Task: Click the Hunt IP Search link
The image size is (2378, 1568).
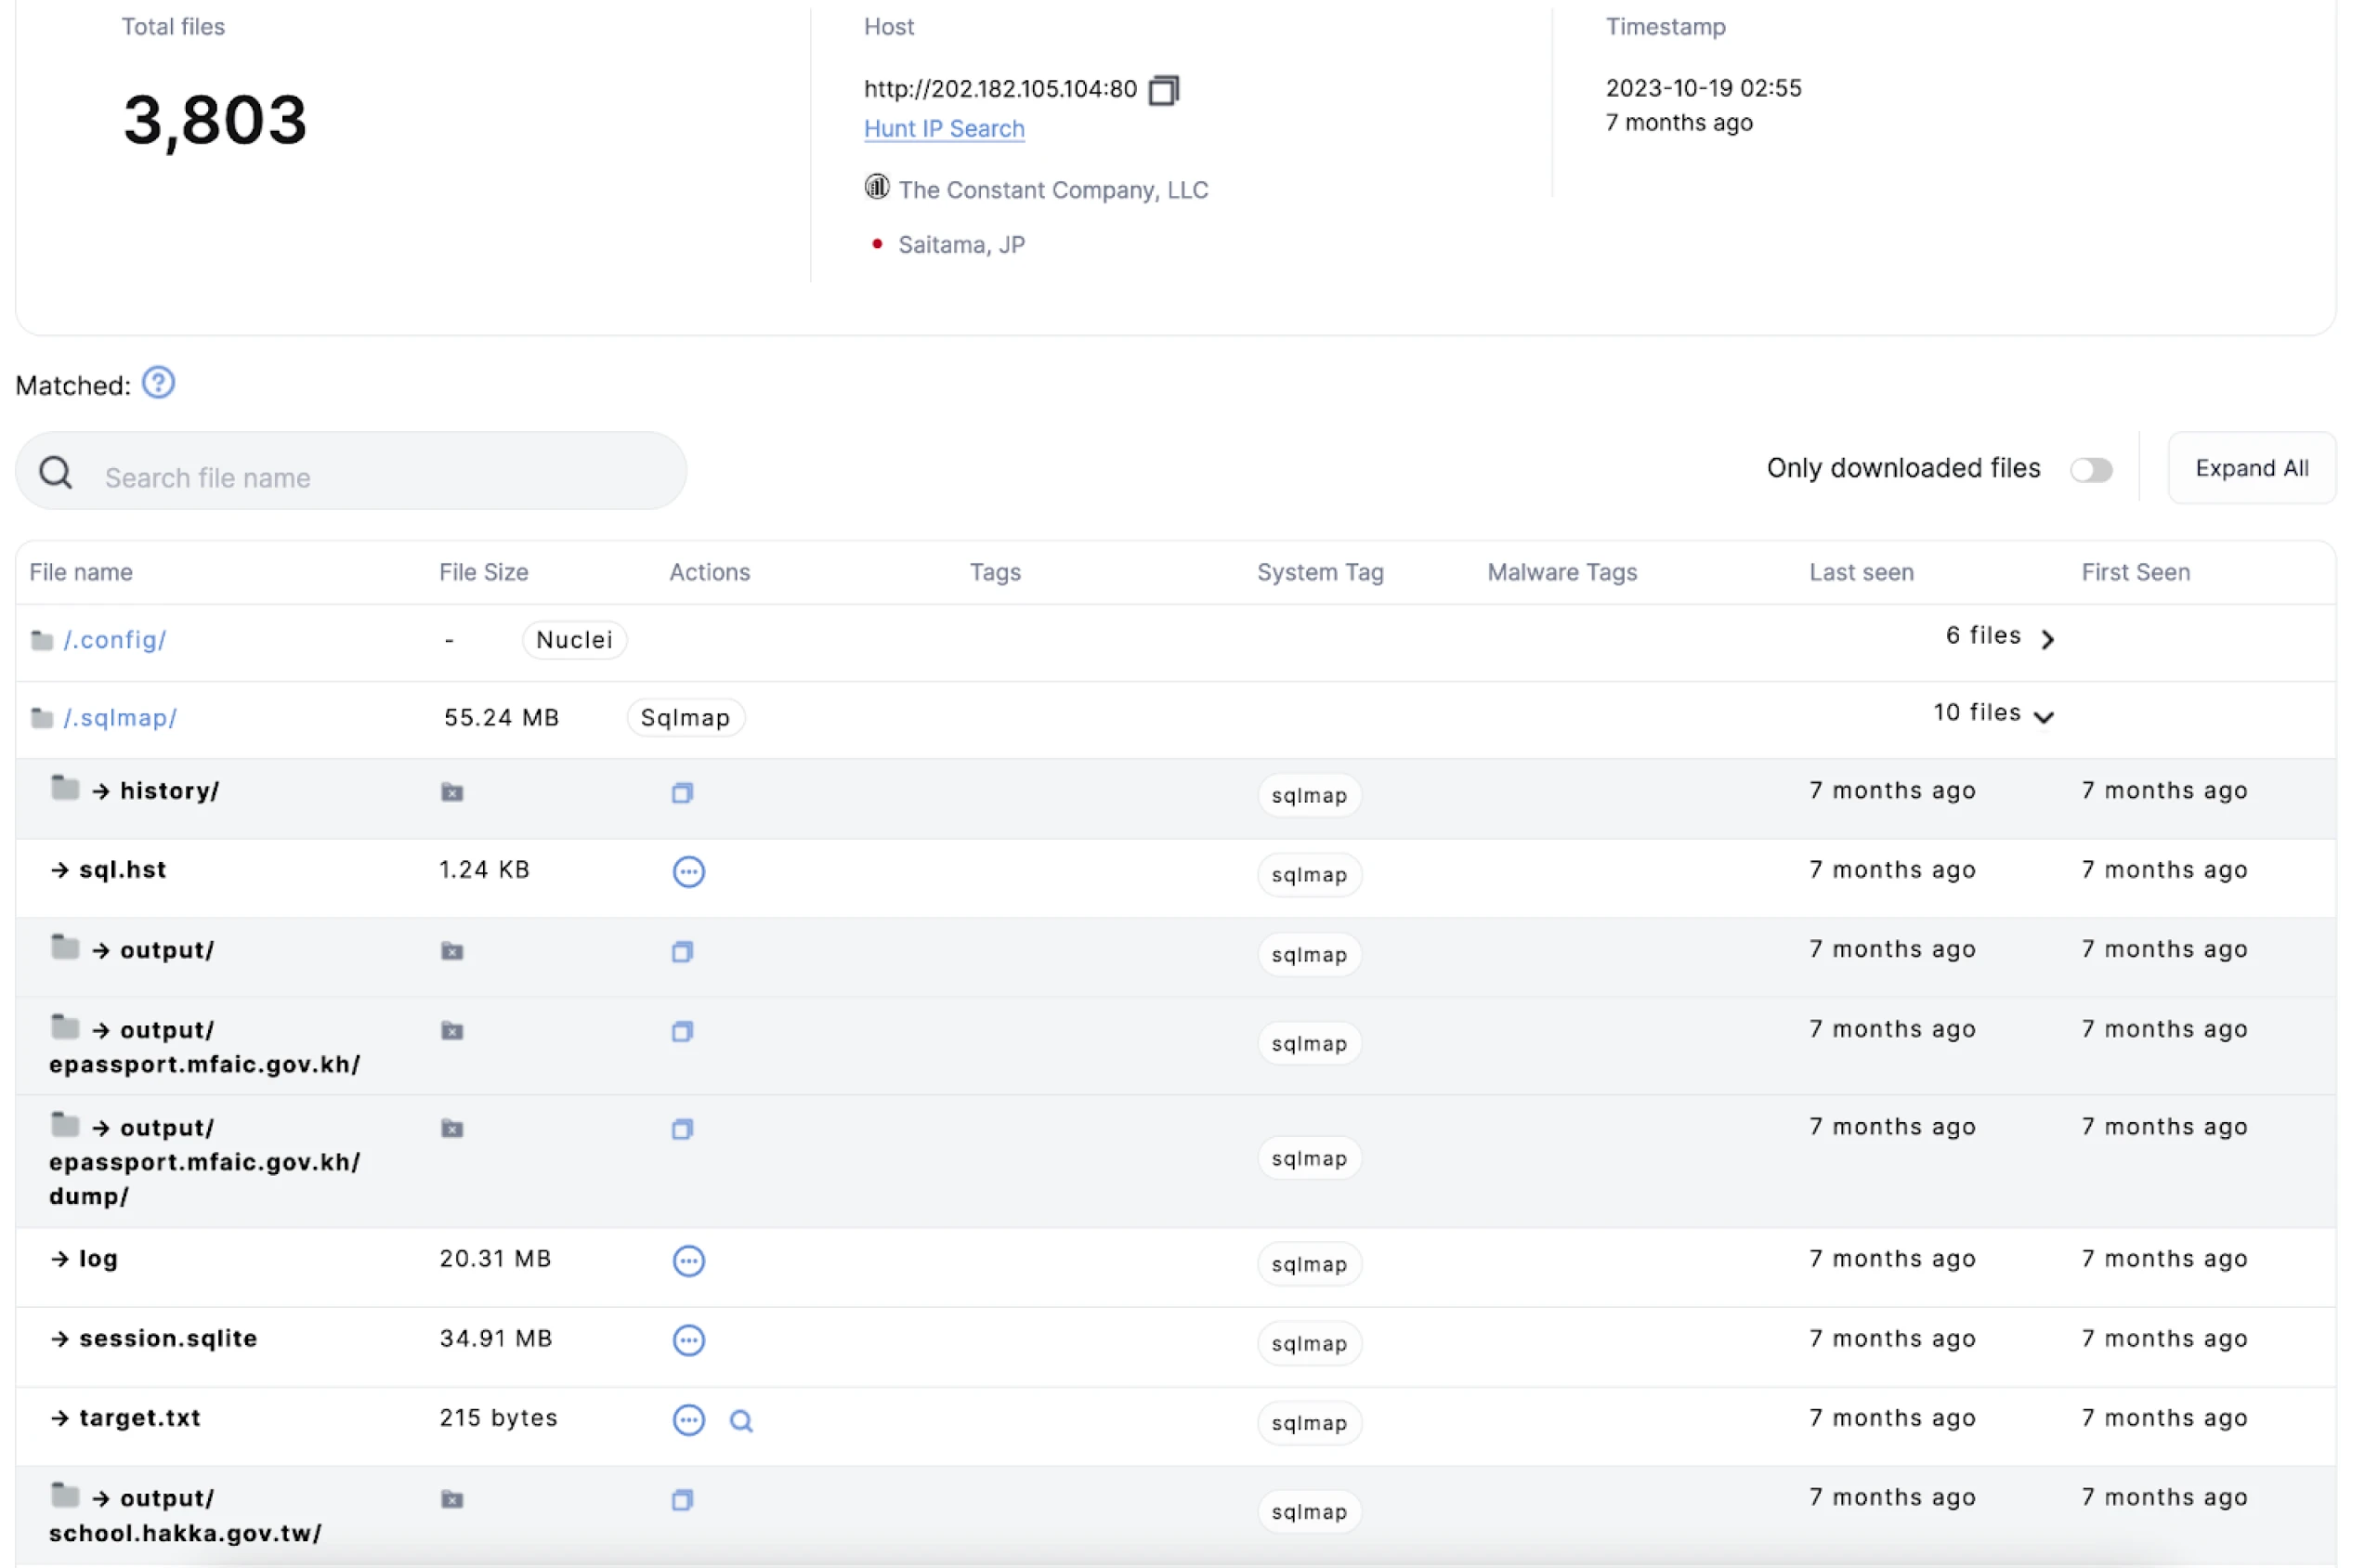Action: [x=945, y=128]
